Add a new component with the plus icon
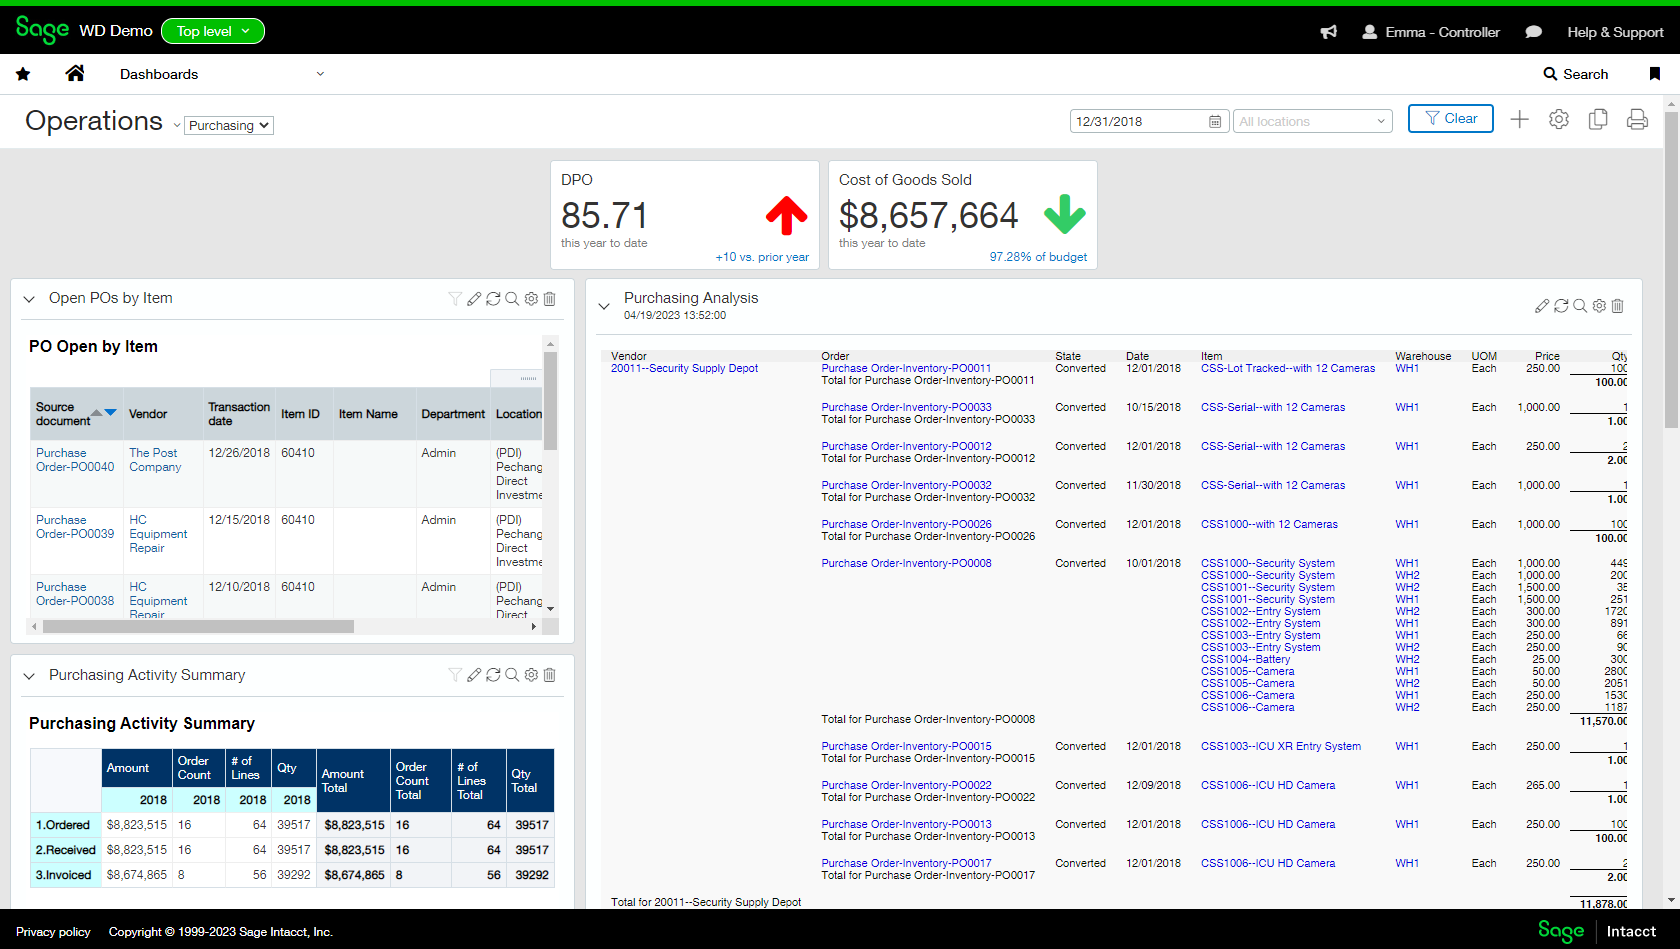The height and width of the screenshot is (949, 1680). pyautogui.click(x=1519, y=119)
